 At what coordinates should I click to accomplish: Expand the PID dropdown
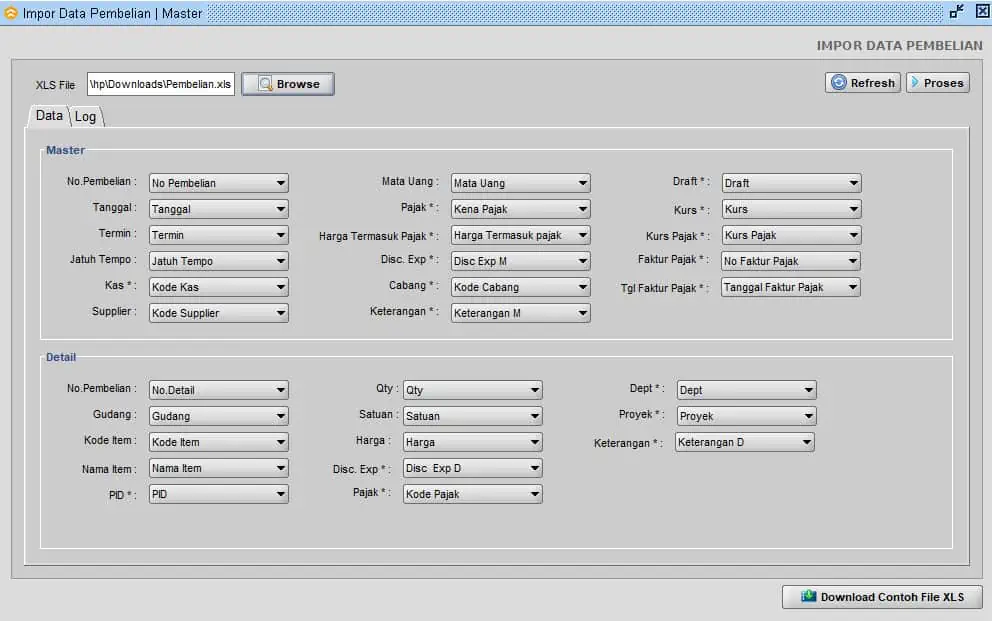(219, 494)
